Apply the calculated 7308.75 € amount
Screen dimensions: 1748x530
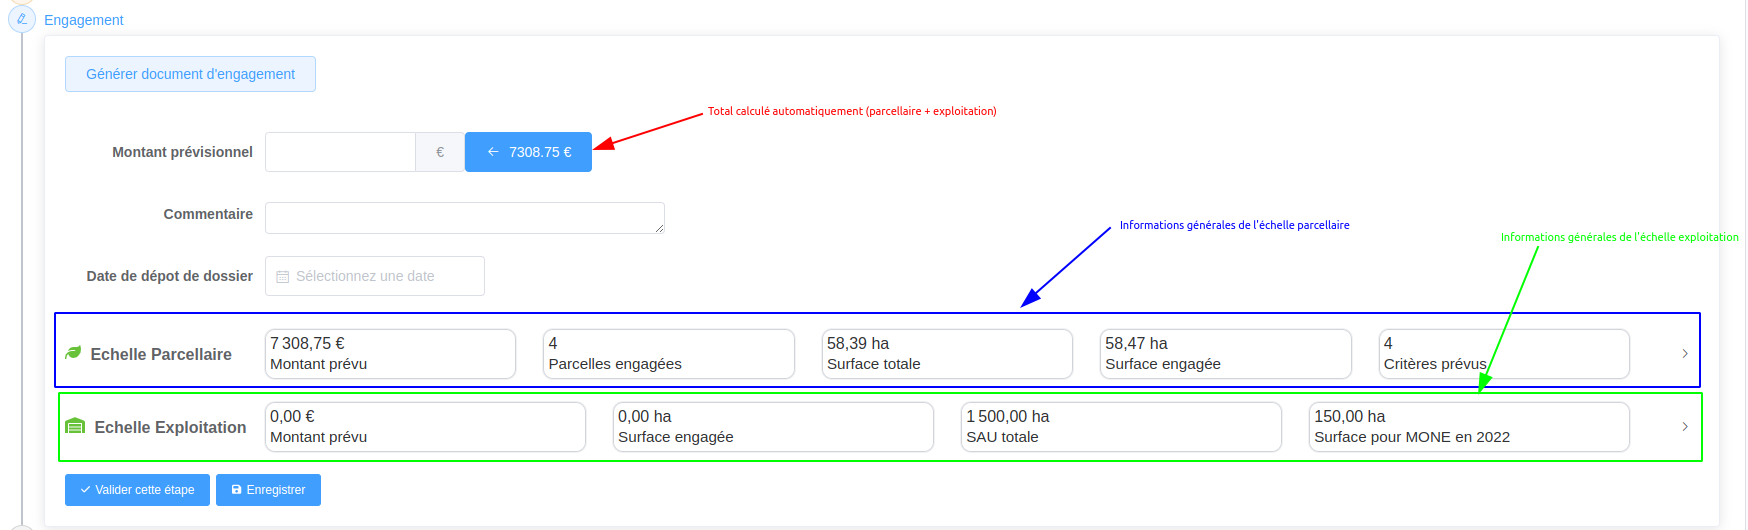click(528, 152)
